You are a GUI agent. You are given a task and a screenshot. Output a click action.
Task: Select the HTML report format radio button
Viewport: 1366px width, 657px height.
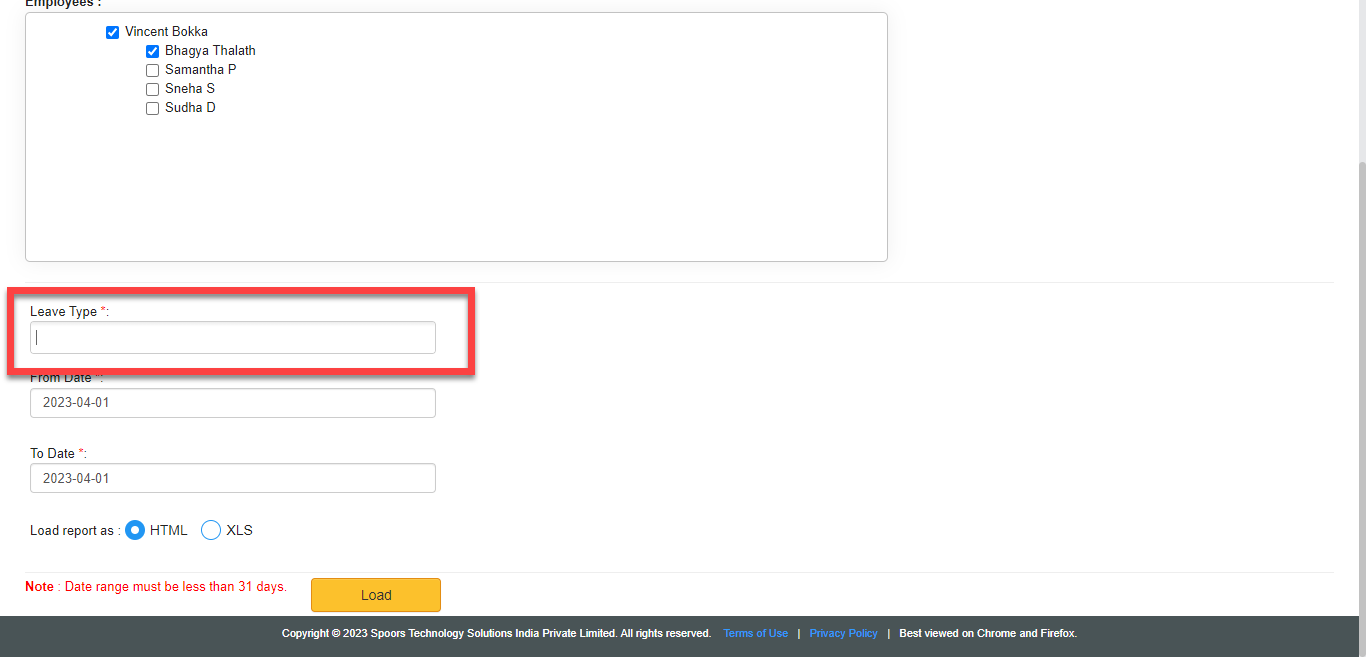click(135, 530)
